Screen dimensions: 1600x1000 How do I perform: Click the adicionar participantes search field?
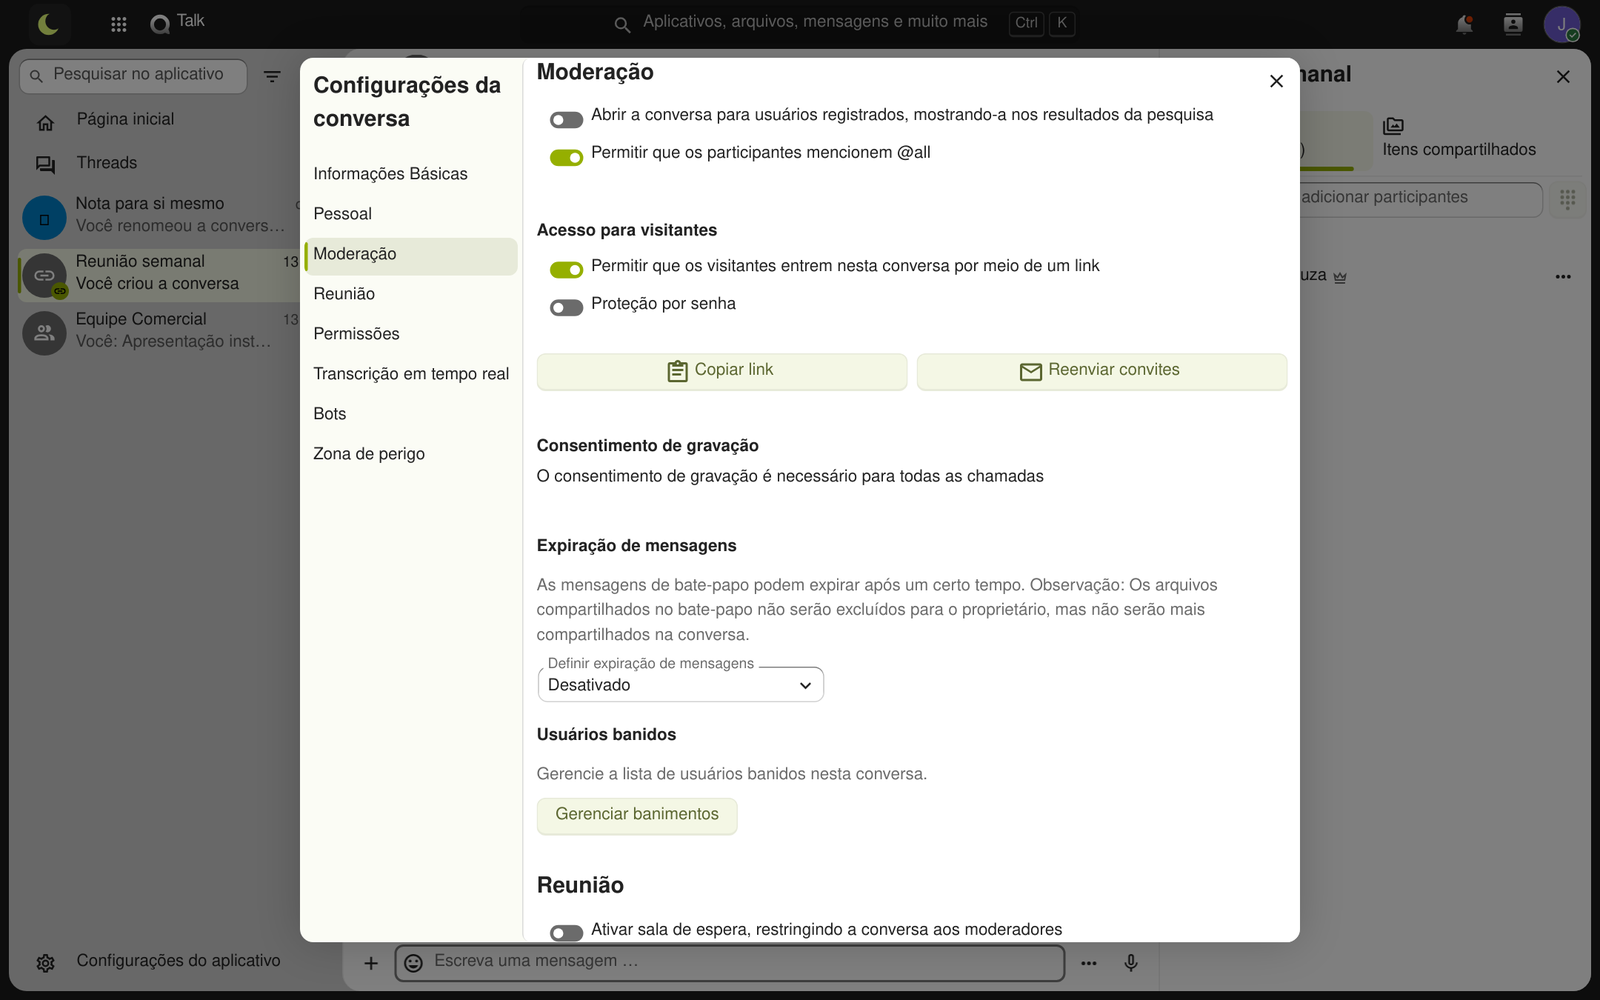point(1420,198)
